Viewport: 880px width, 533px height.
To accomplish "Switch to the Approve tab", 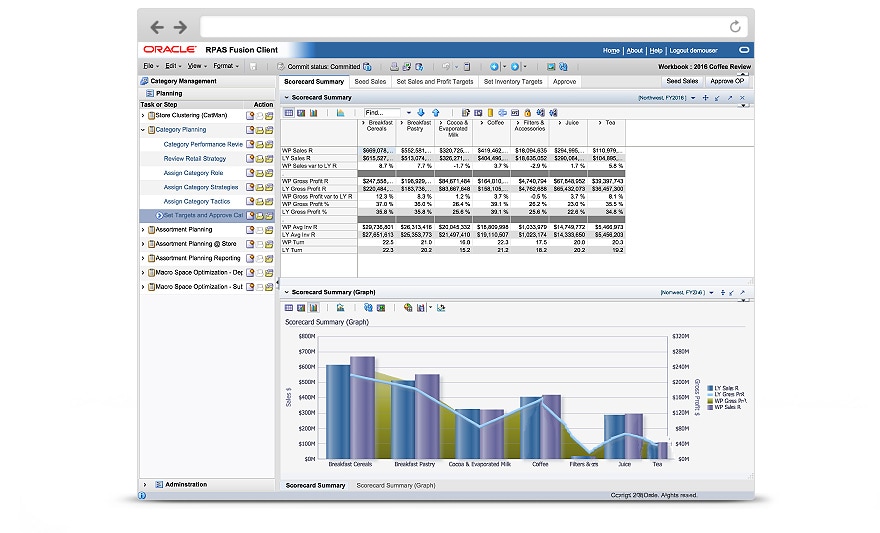I will (x=565, y=82).
